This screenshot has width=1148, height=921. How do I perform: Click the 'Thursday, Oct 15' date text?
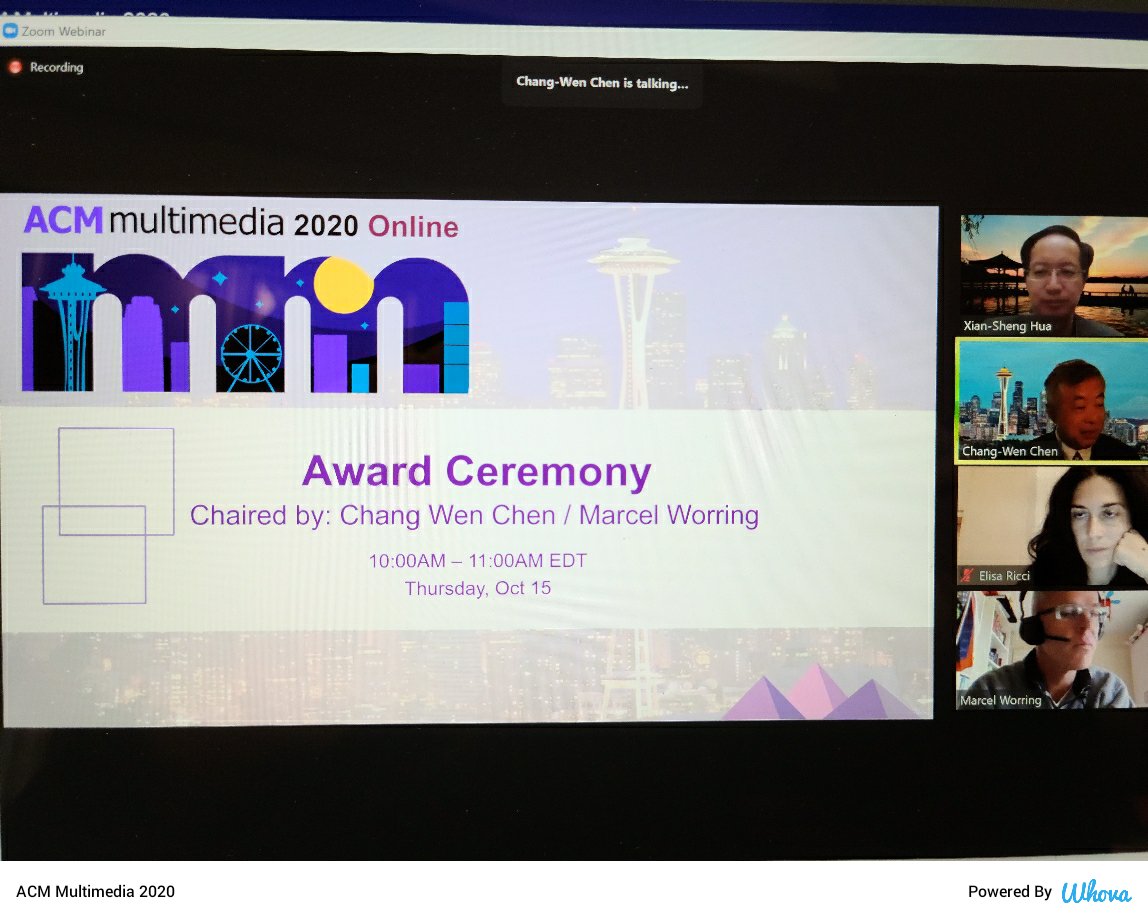pyautogui.click(x=477, y=589)
